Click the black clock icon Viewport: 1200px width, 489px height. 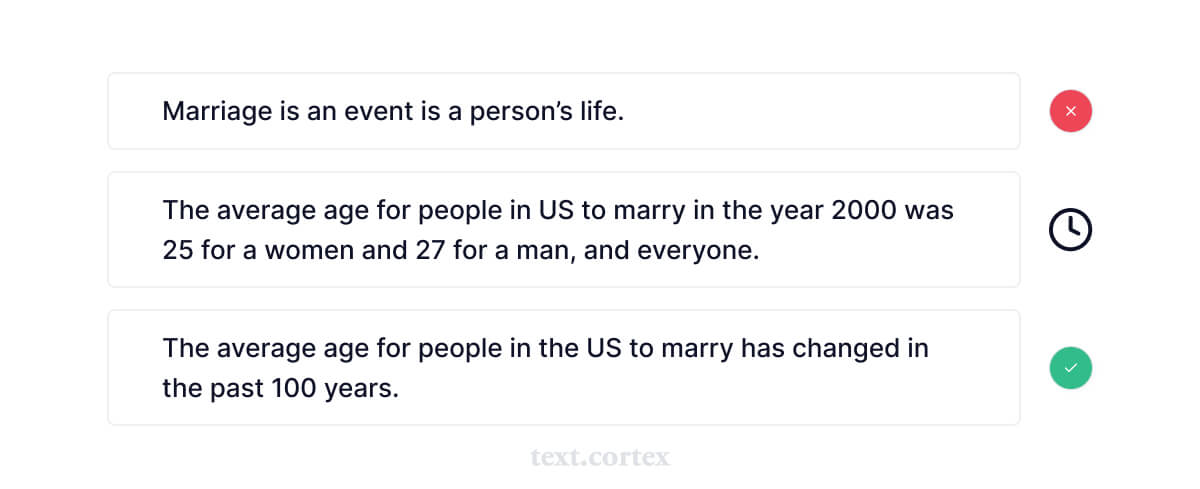[x=1070, y=230]
